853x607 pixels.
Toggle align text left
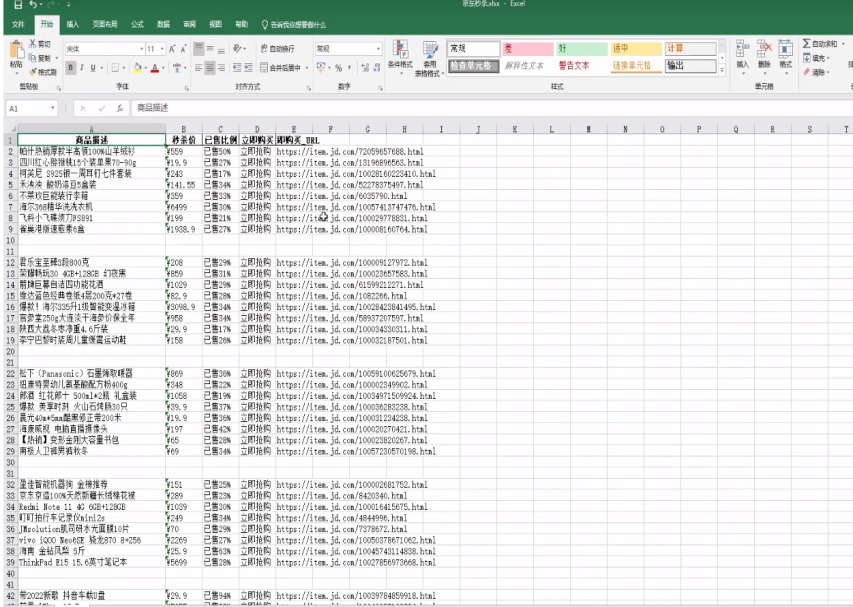tap(199, 68)
